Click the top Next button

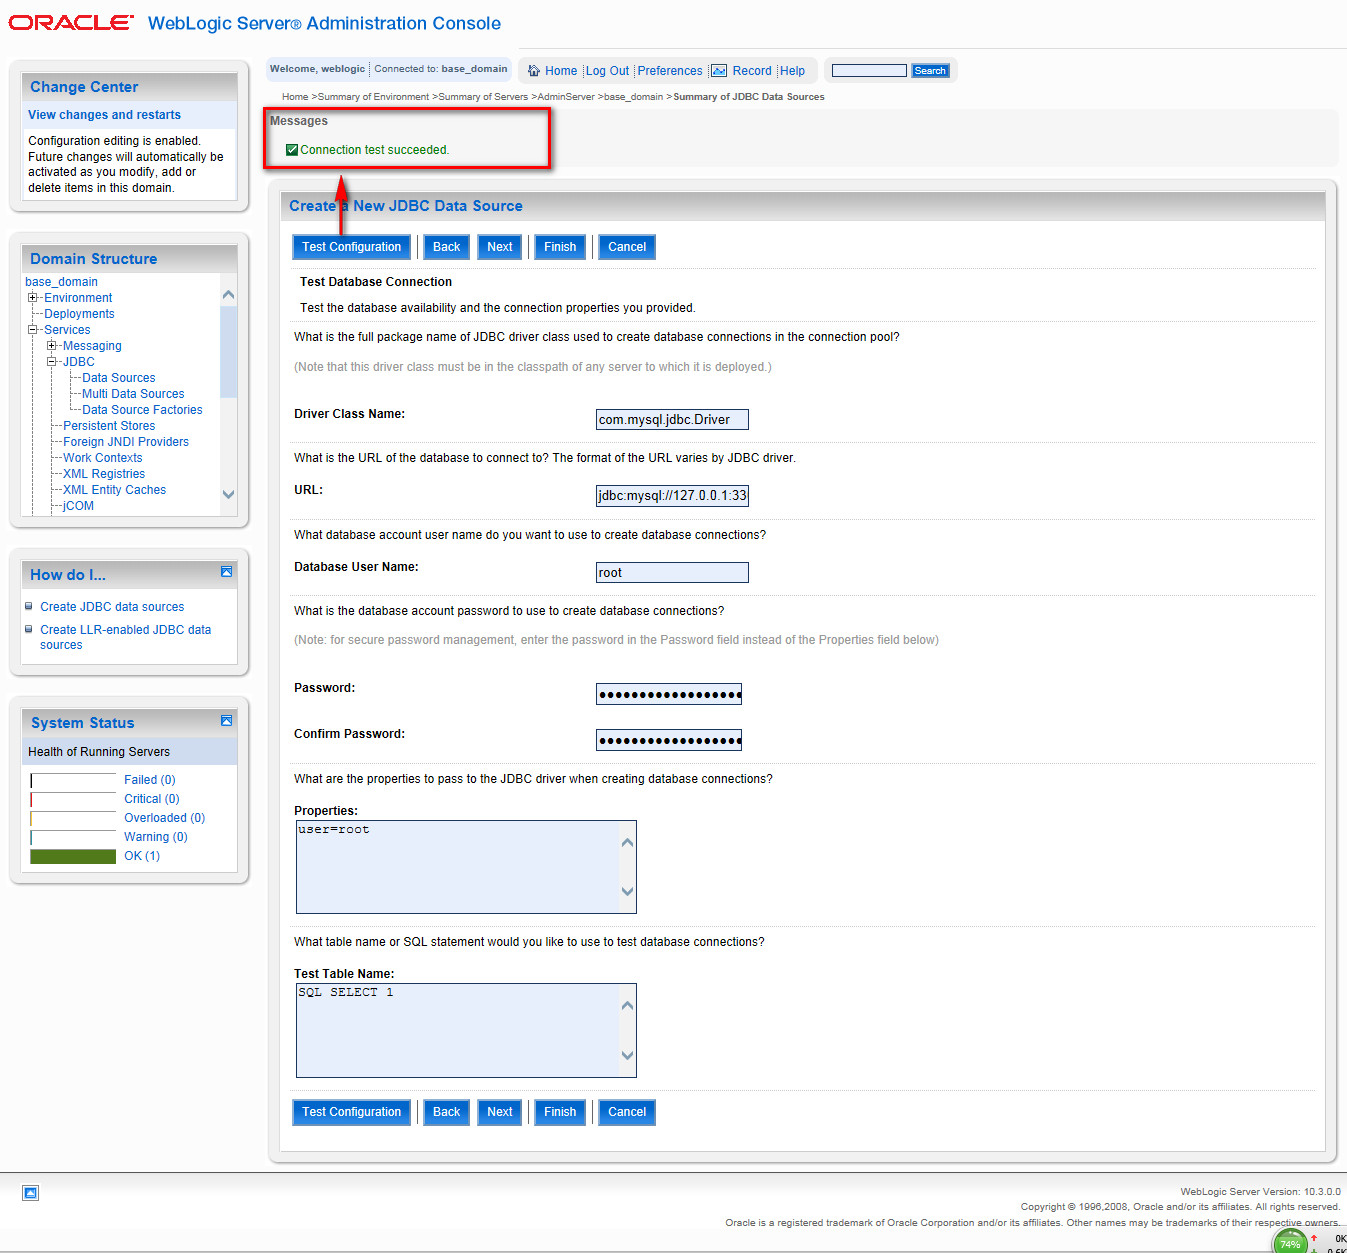(x=499, y=247)
